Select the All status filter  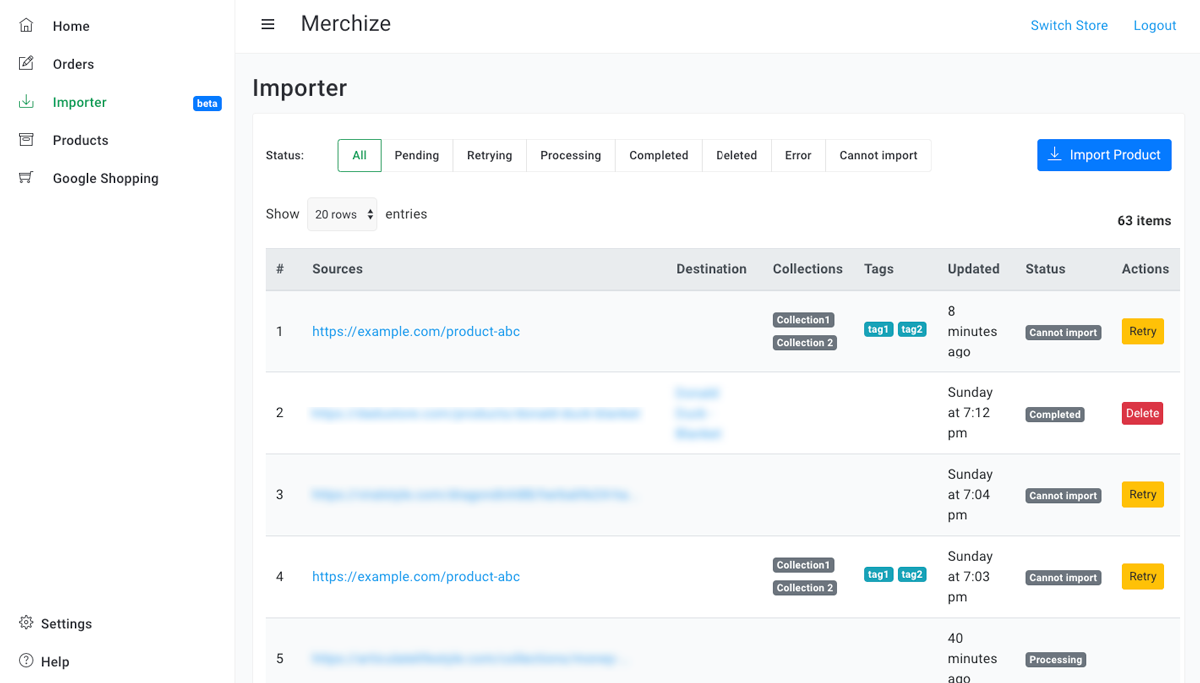click(359, 155)
